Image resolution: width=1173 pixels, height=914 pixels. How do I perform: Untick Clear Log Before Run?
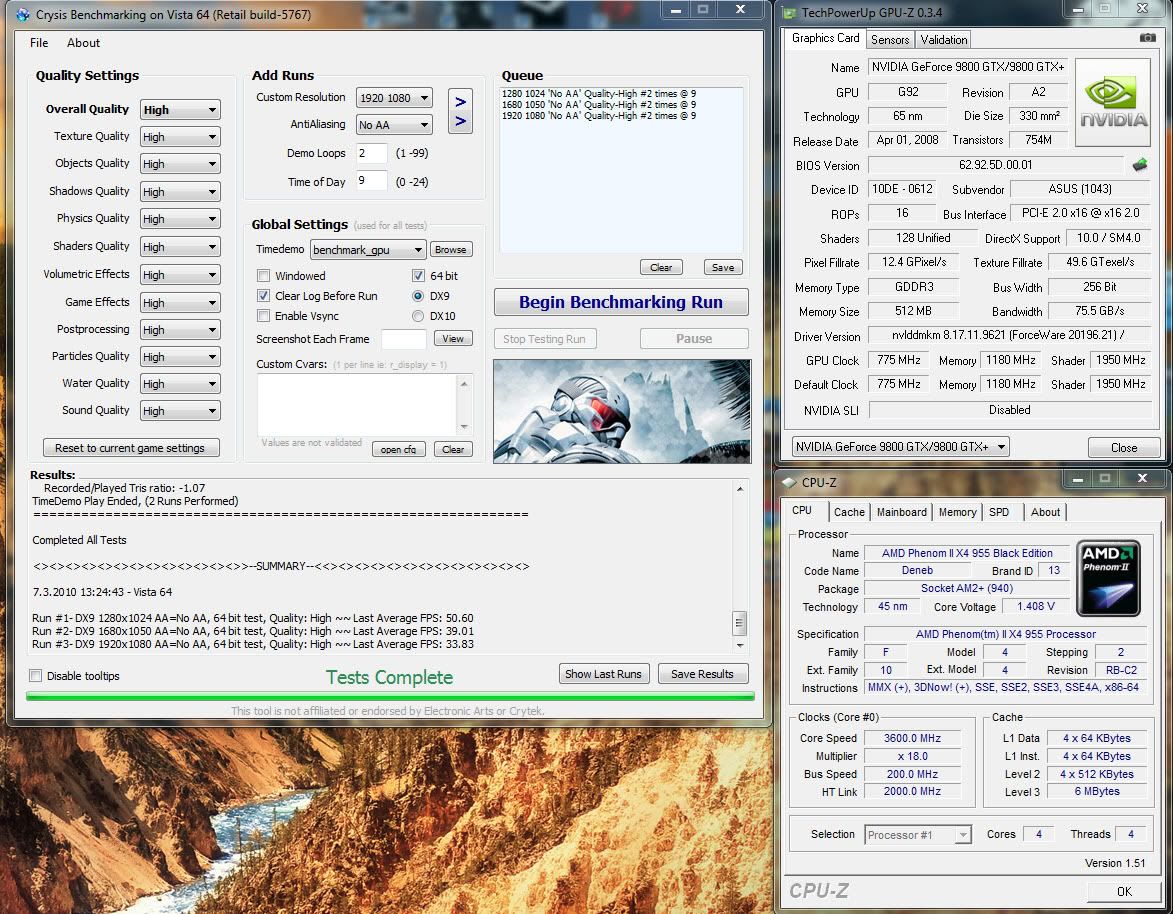(263, 296)
